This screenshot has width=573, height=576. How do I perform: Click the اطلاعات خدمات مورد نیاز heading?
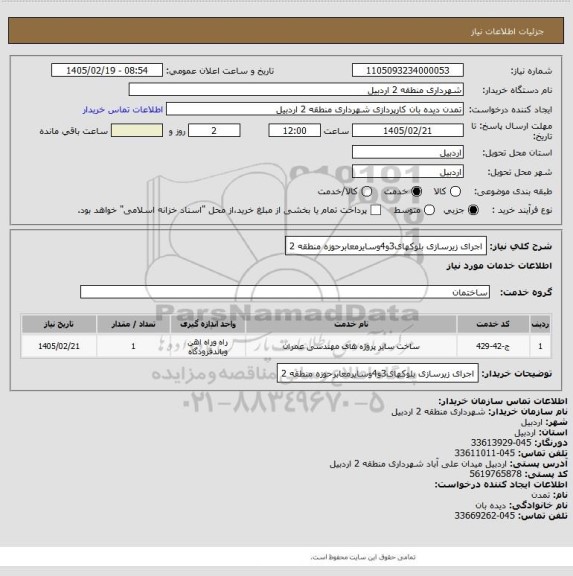pos(499,266)
